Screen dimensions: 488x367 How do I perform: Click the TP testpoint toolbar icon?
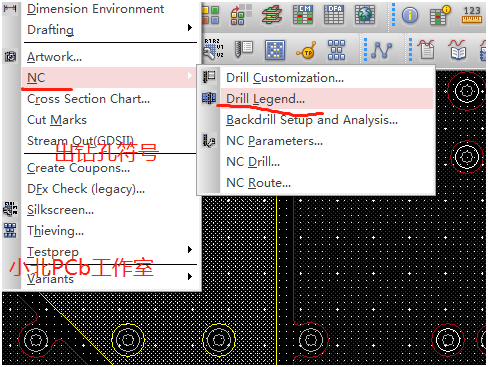click(306, 51)
